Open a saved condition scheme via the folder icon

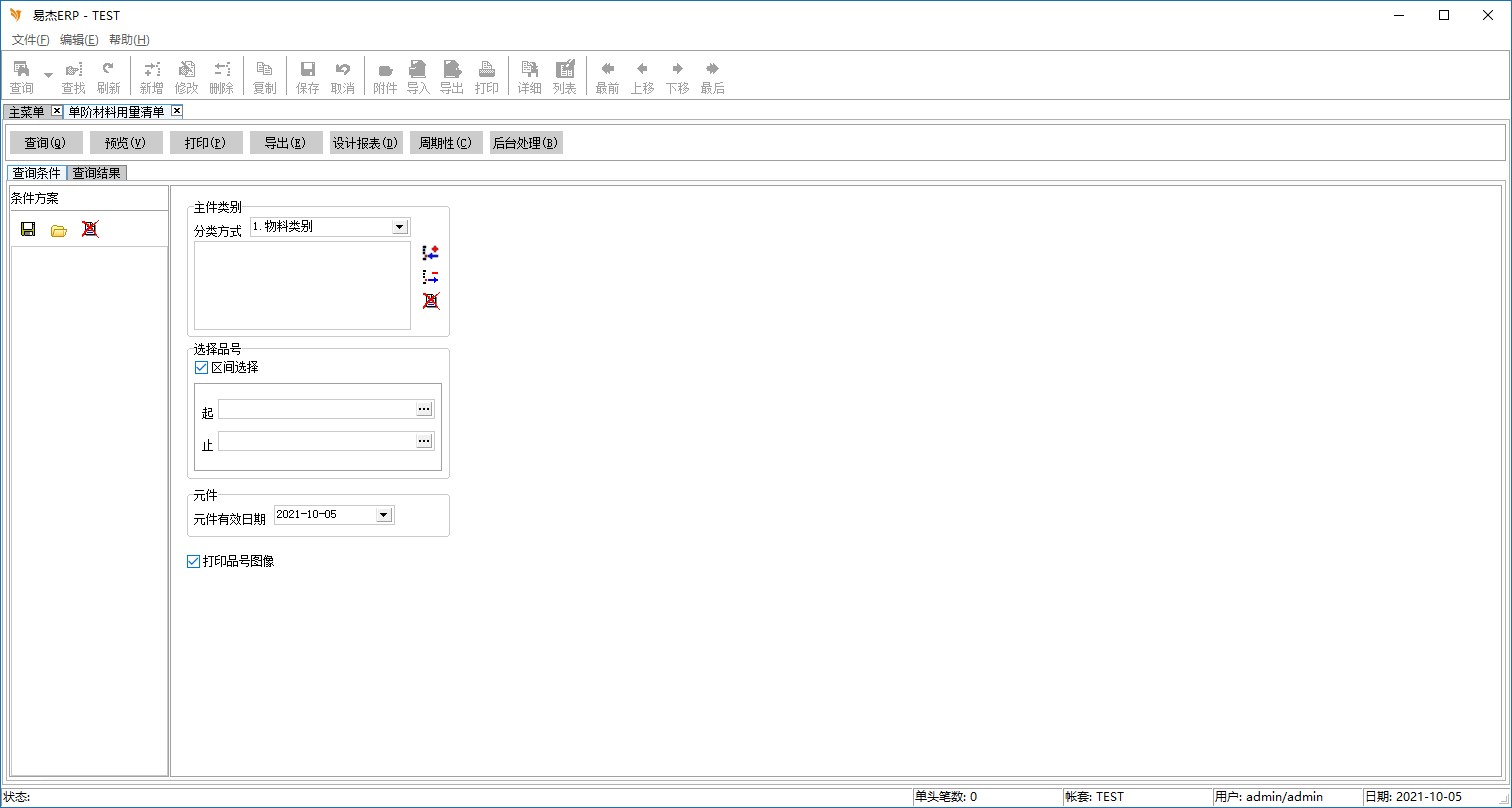59,230
